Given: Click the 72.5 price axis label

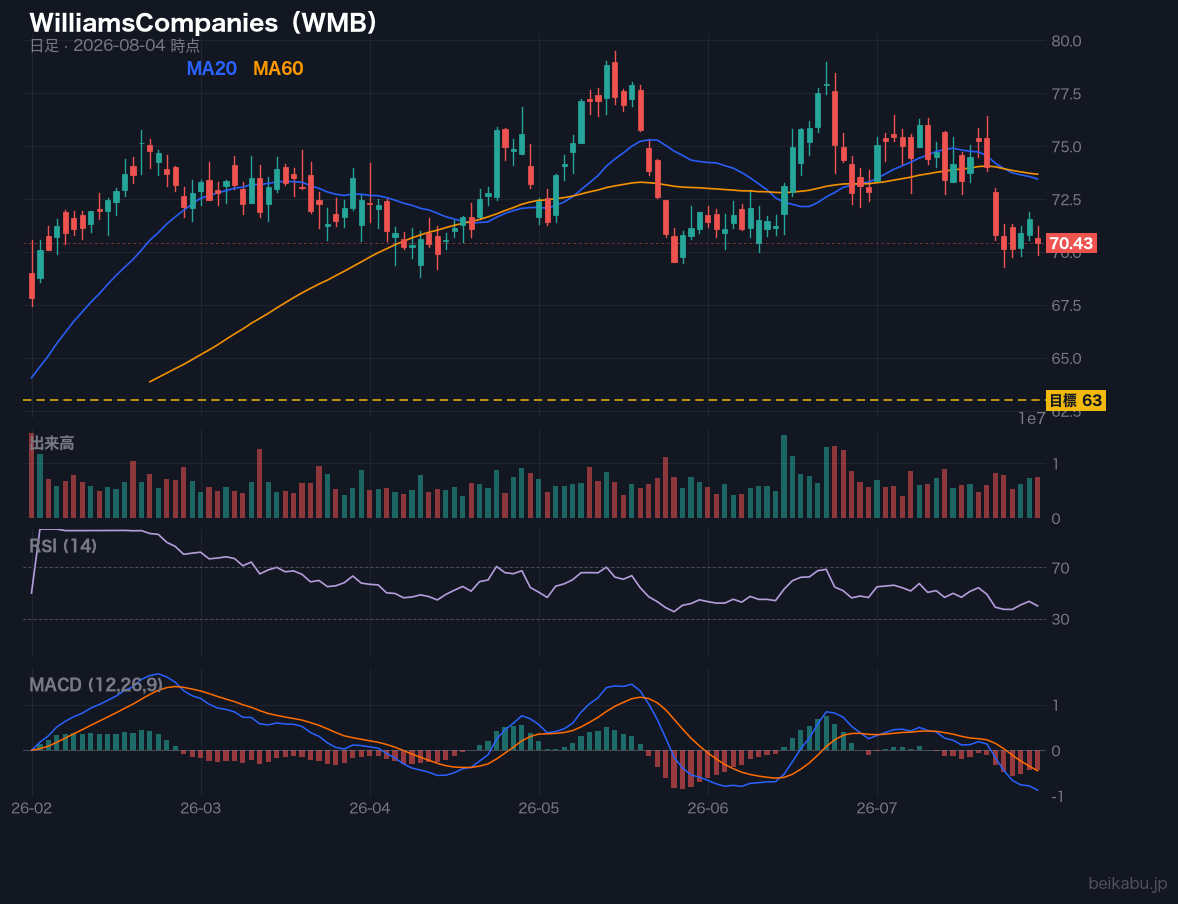Looking at the screenshot, I should (1066, 200).
